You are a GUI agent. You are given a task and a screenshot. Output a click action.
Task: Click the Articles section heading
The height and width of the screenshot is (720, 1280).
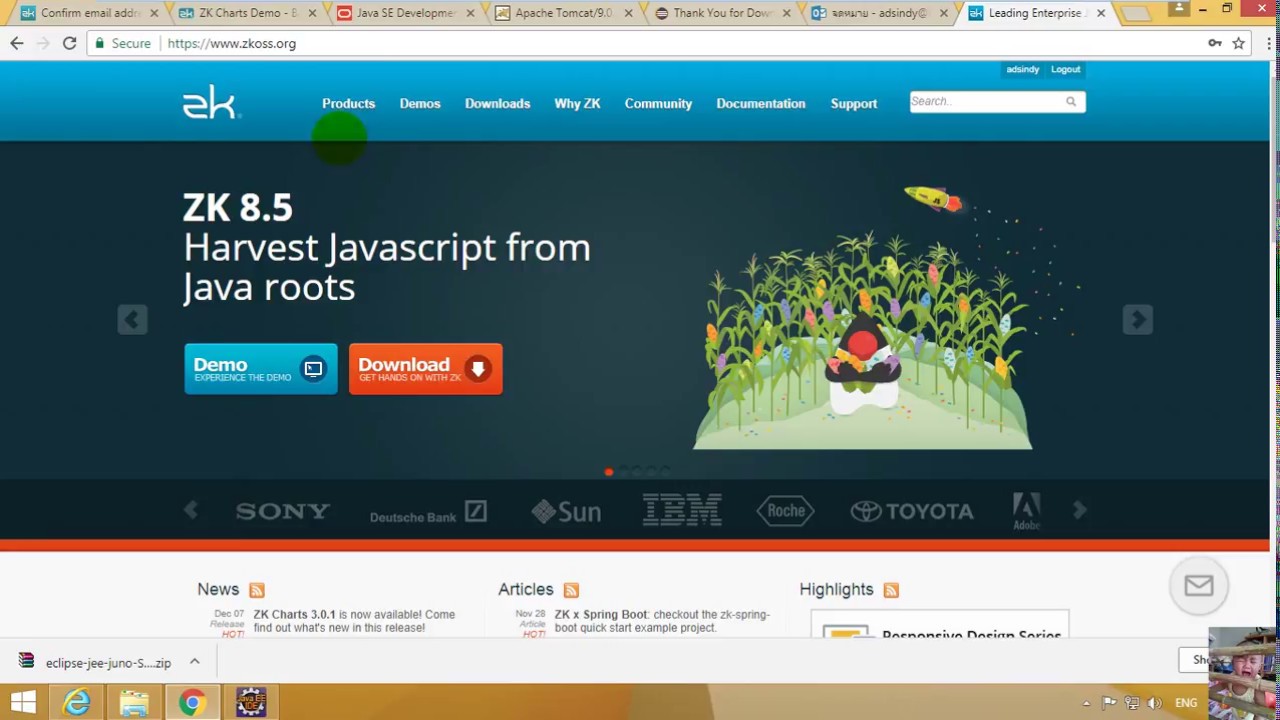[x=526, y=589]
